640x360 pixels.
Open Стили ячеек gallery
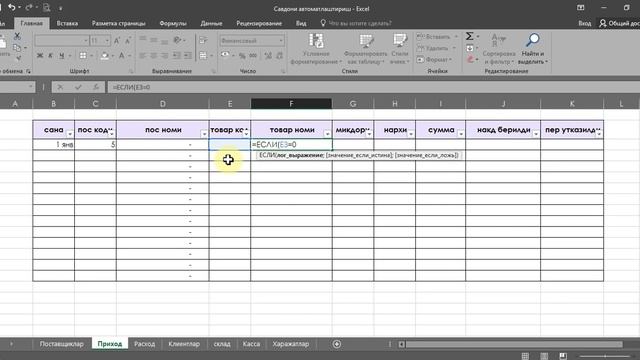tap(400, 49)
